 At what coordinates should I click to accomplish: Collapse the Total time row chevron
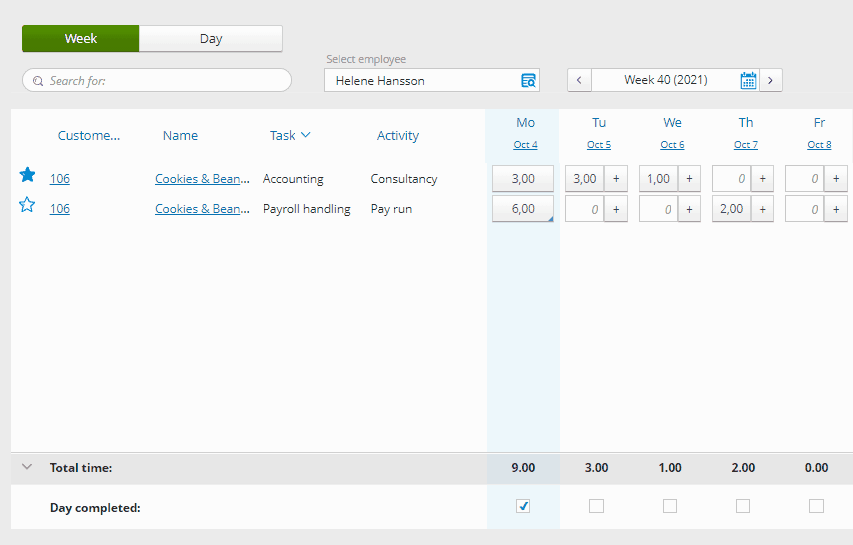pyautogui.click(x=27, y=467)
